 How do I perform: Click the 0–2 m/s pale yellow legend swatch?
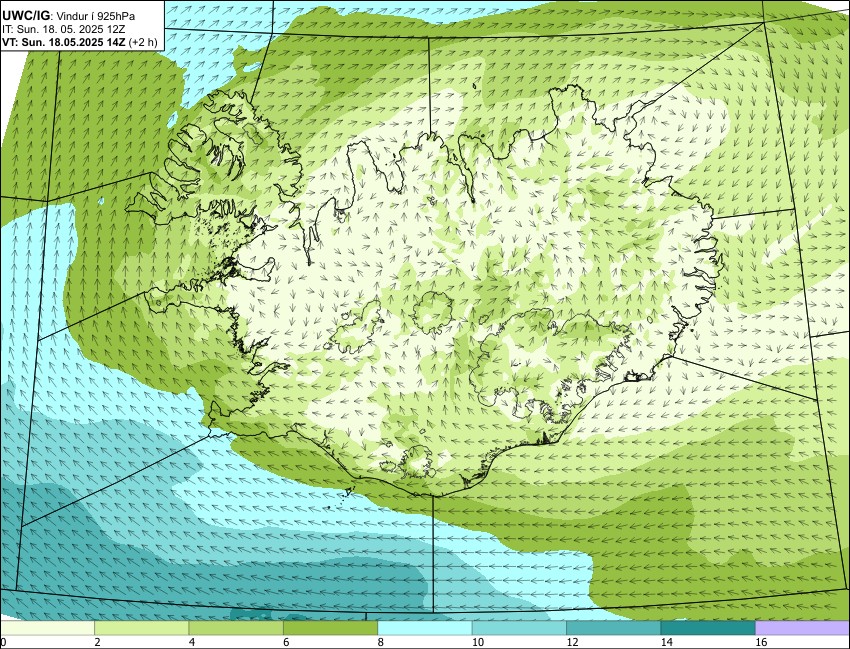point(48,628)
